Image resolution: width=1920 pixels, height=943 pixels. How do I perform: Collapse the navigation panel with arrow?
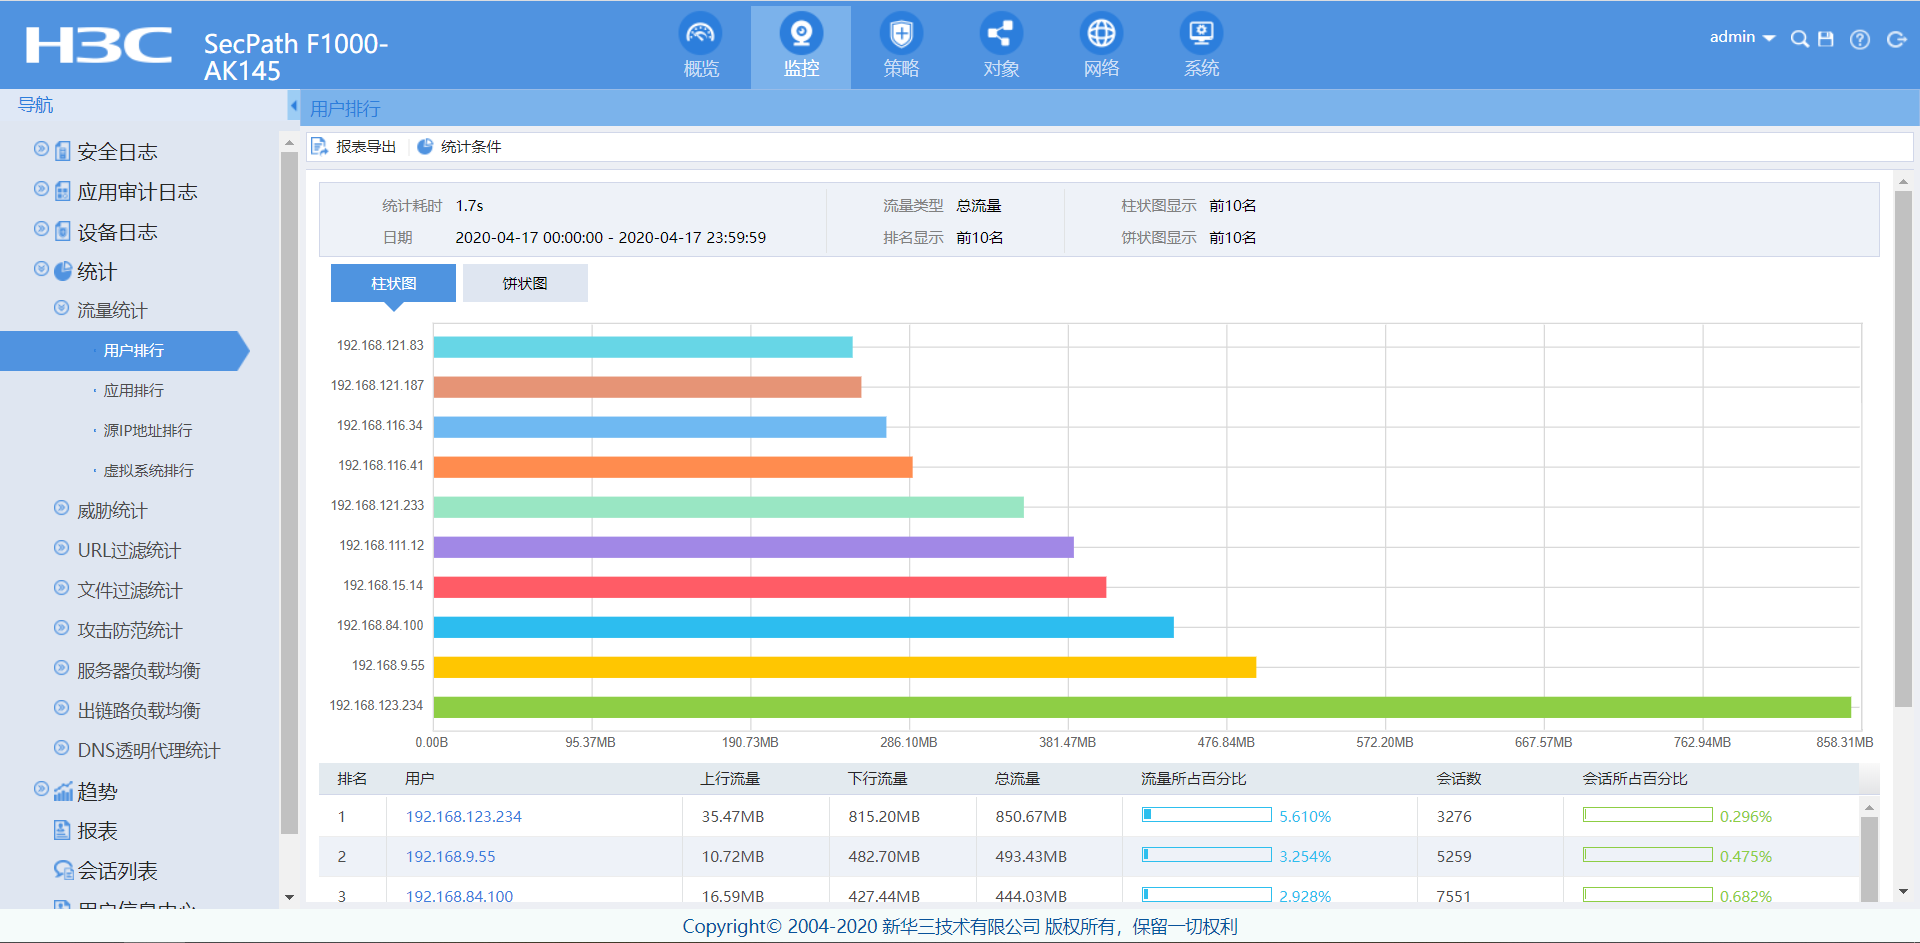(x=293, y=105)
